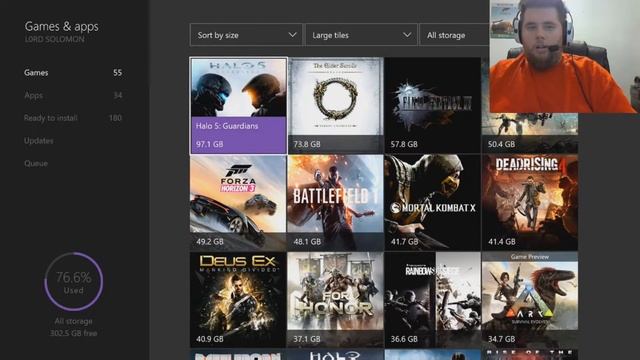Image resolution: width=640 pixels, height=360 pixels.
Task: Select the 50.4 GB game tile
Action: coord(530,133)
